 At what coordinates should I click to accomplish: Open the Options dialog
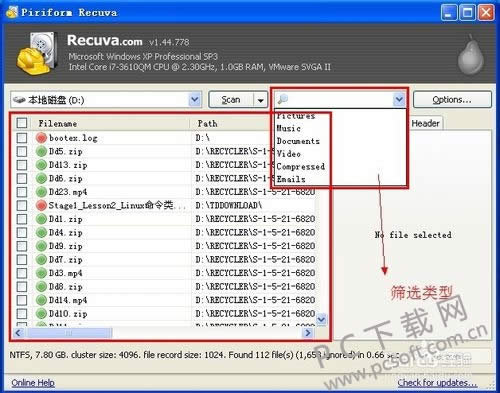[452, 100]
